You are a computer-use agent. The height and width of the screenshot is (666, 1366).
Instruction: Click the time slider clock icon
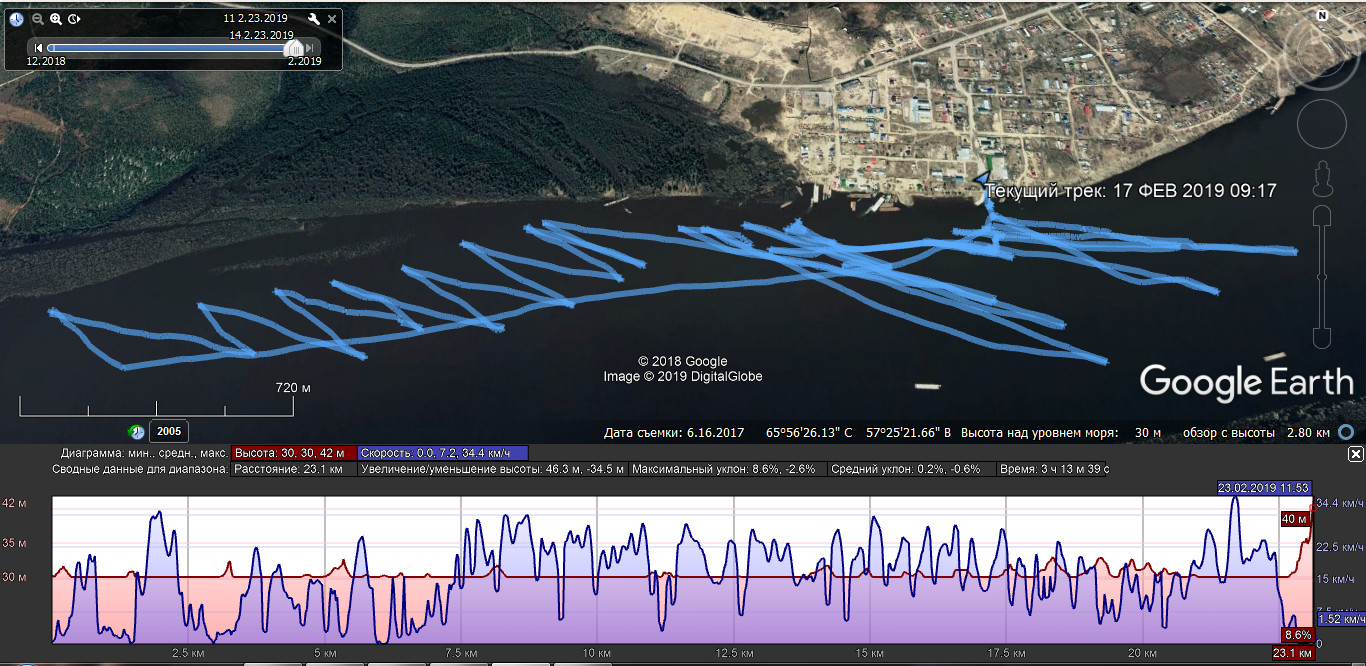17,19
